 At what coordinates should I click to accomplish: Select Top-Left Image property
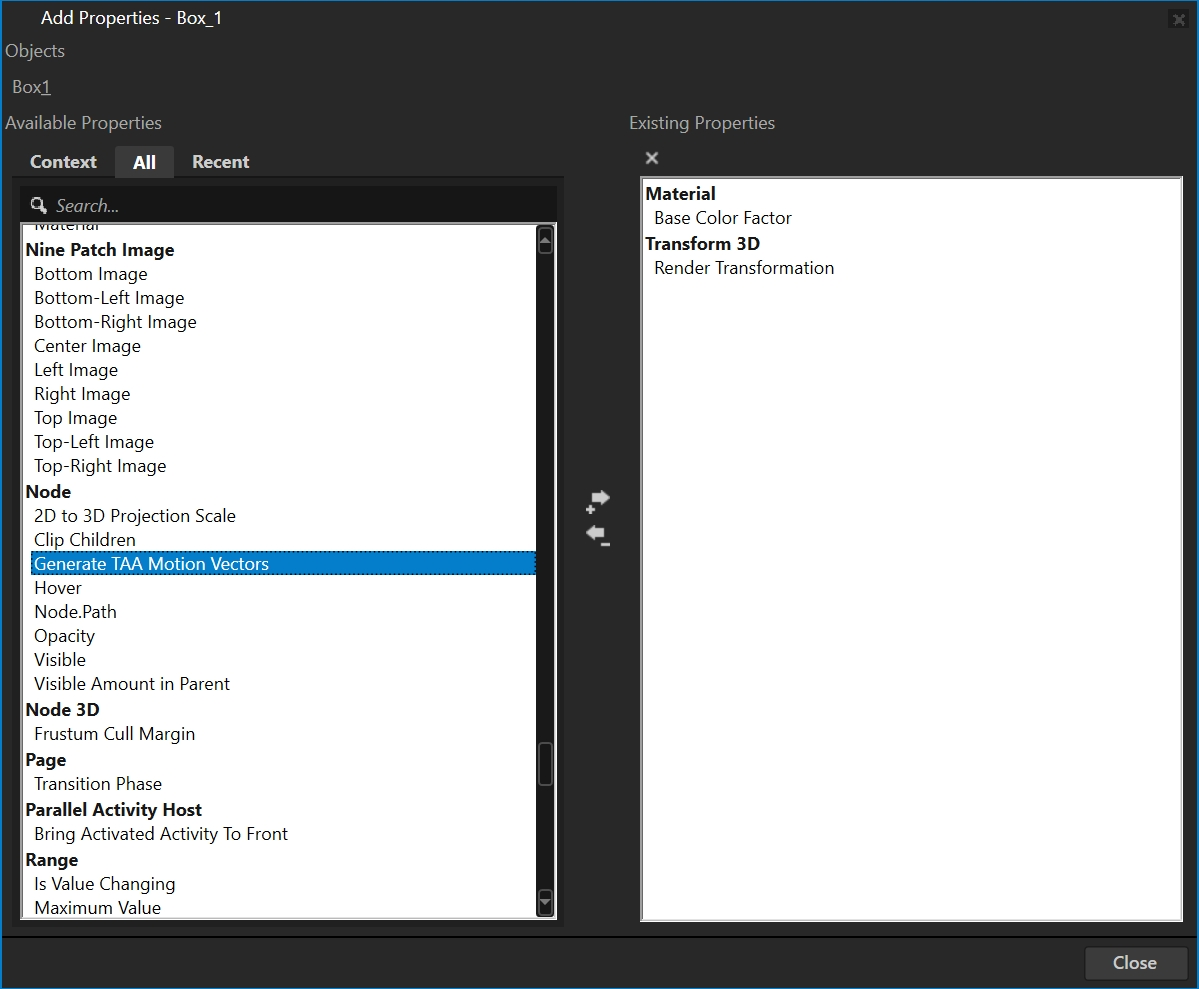pyautogui.click(x=94, y=442)
